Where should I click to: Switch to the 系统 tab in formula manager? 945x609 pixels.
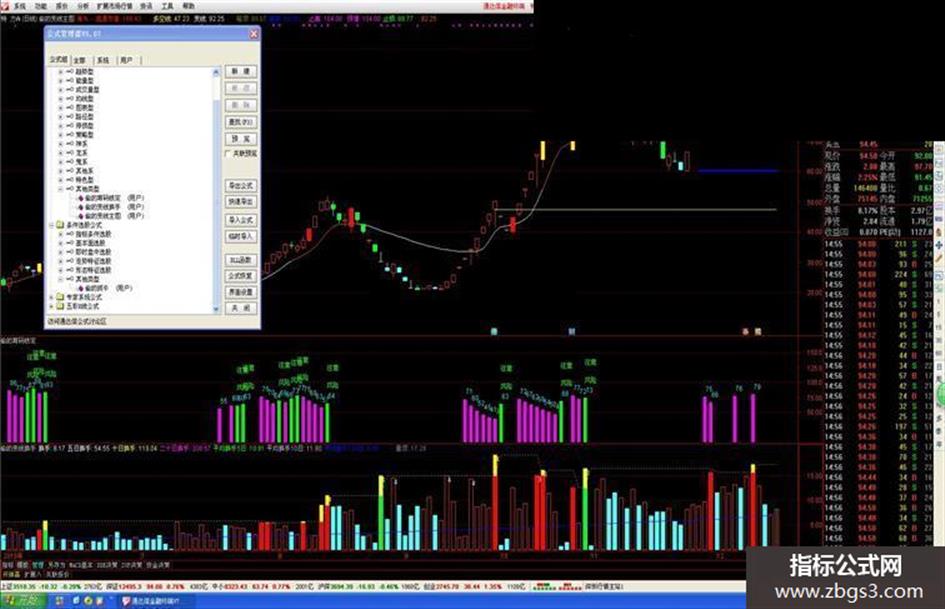(103, 60)
